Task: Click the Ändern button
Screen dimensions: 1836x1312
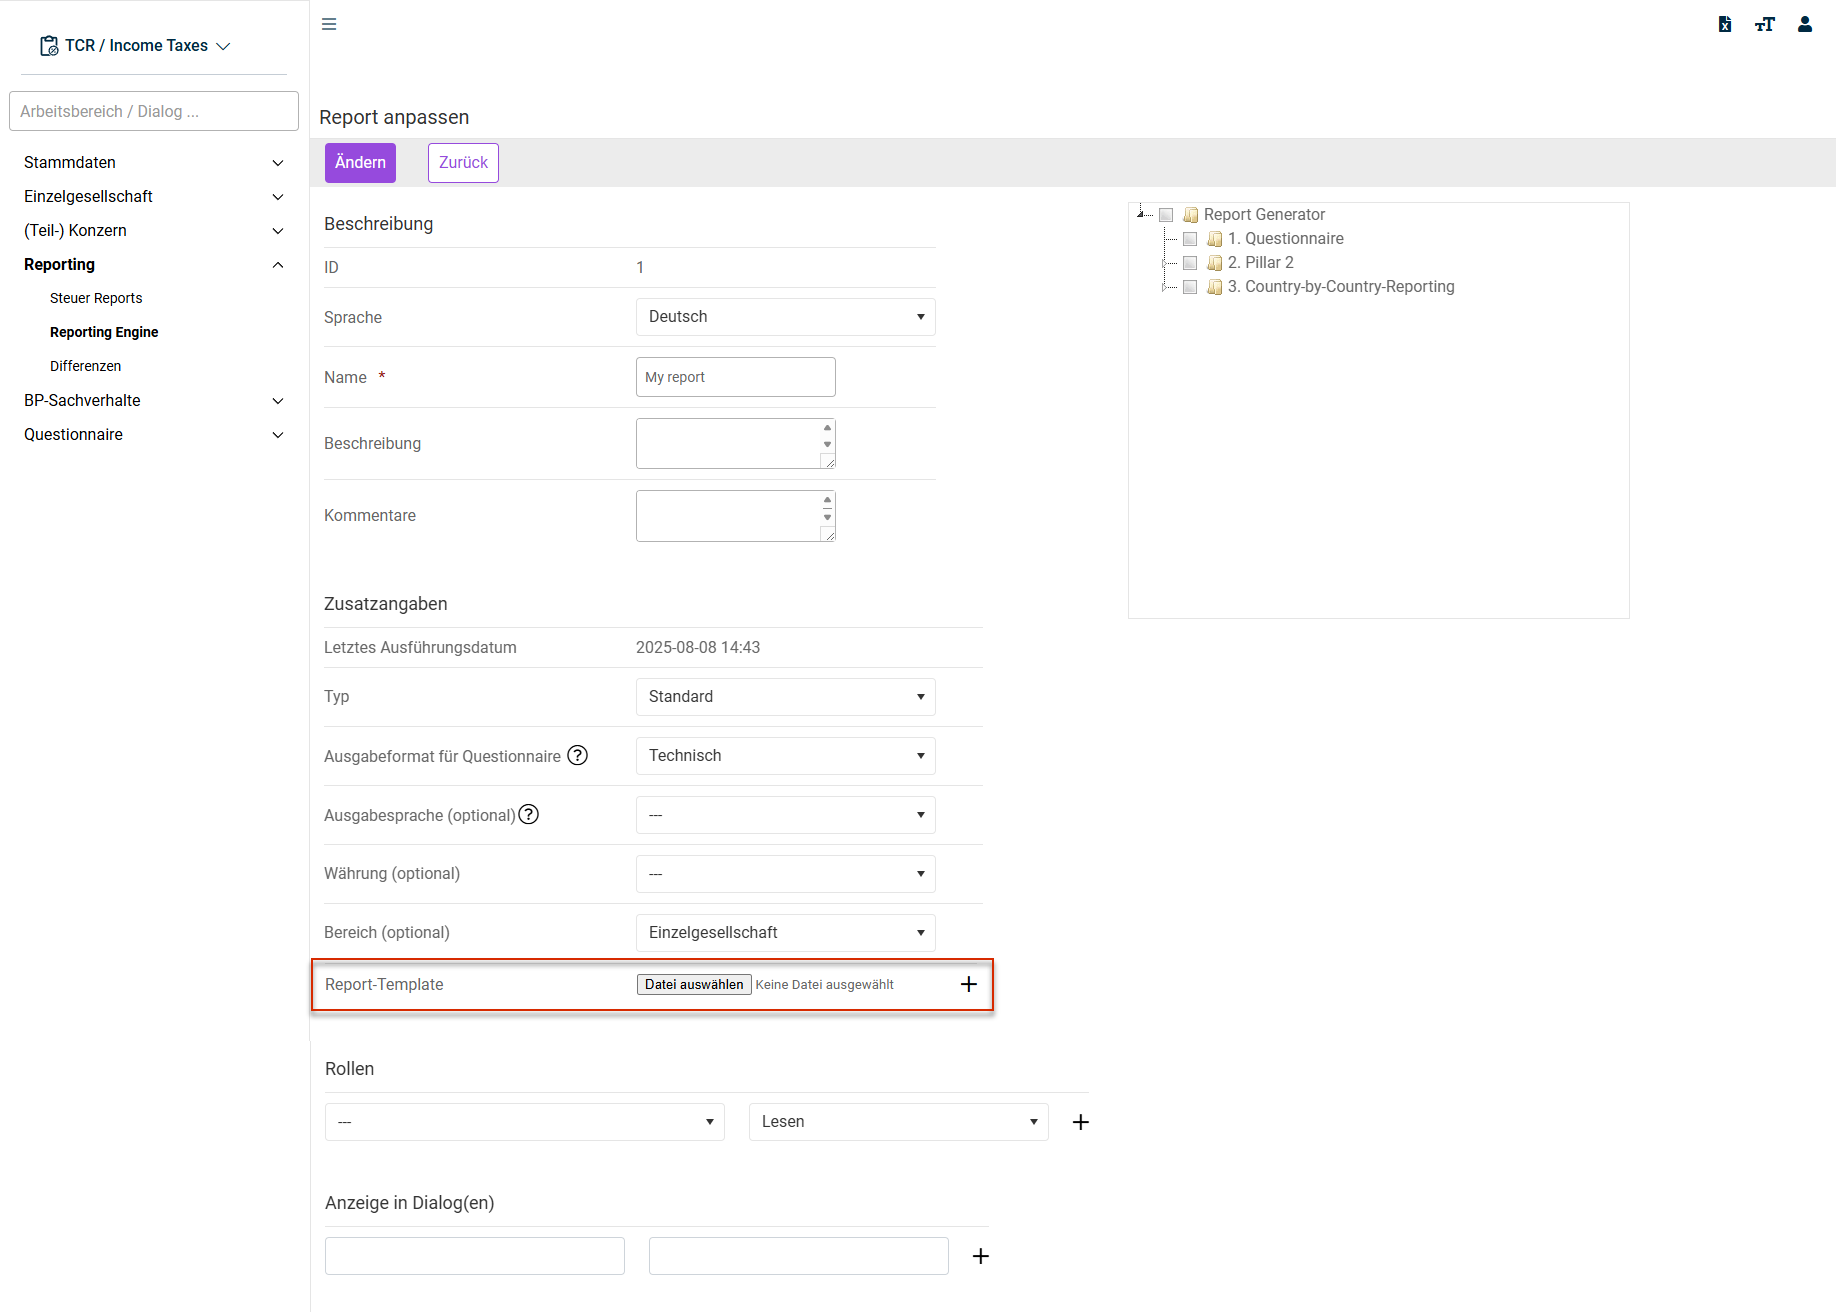Action: pyautogui.click(x=360, y=163)
